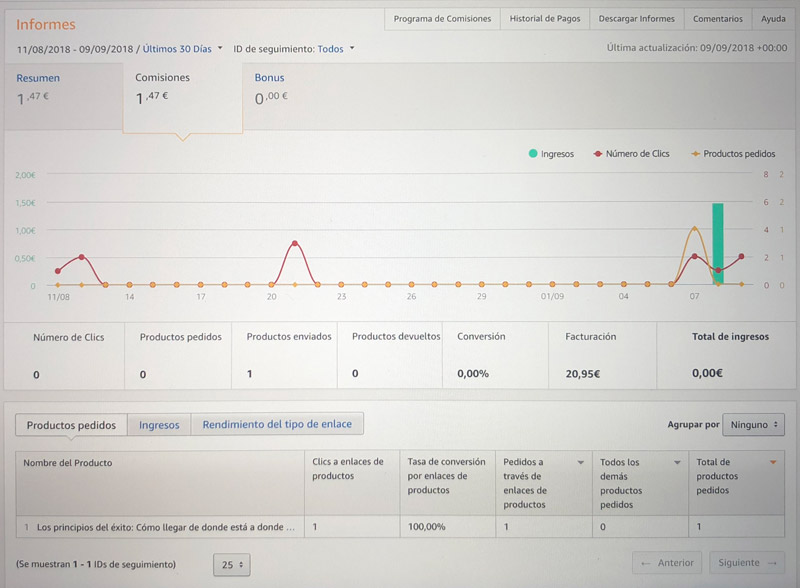The width and height of the screenshot is (800, 588).
Task: Toggle the orange Productos pedidos legend marker
Action: point(695,154)
